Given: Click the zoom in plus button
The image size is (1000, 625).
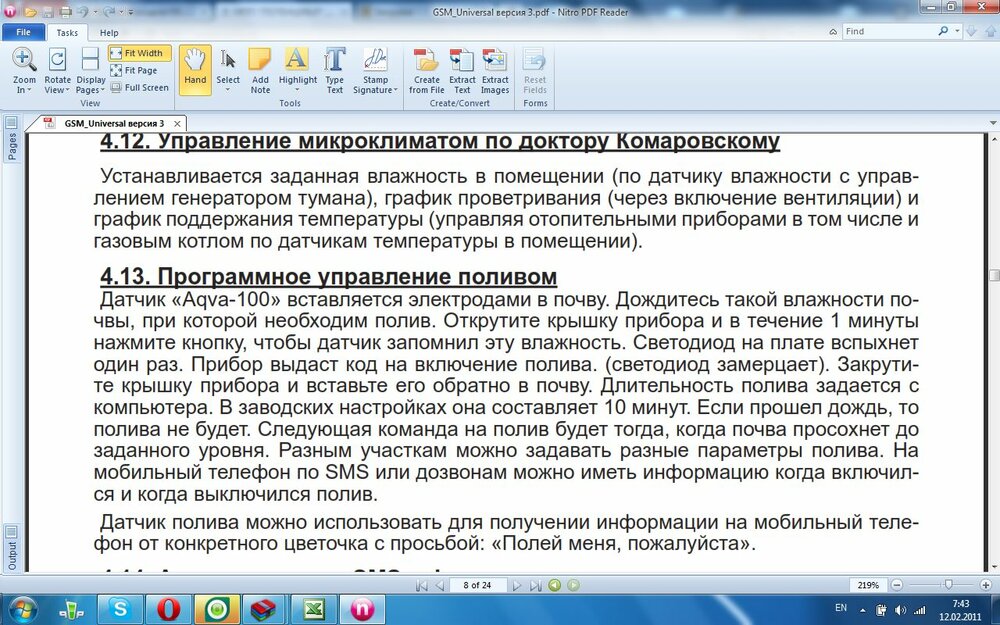Looking at the screenshot, I should 987,585.
